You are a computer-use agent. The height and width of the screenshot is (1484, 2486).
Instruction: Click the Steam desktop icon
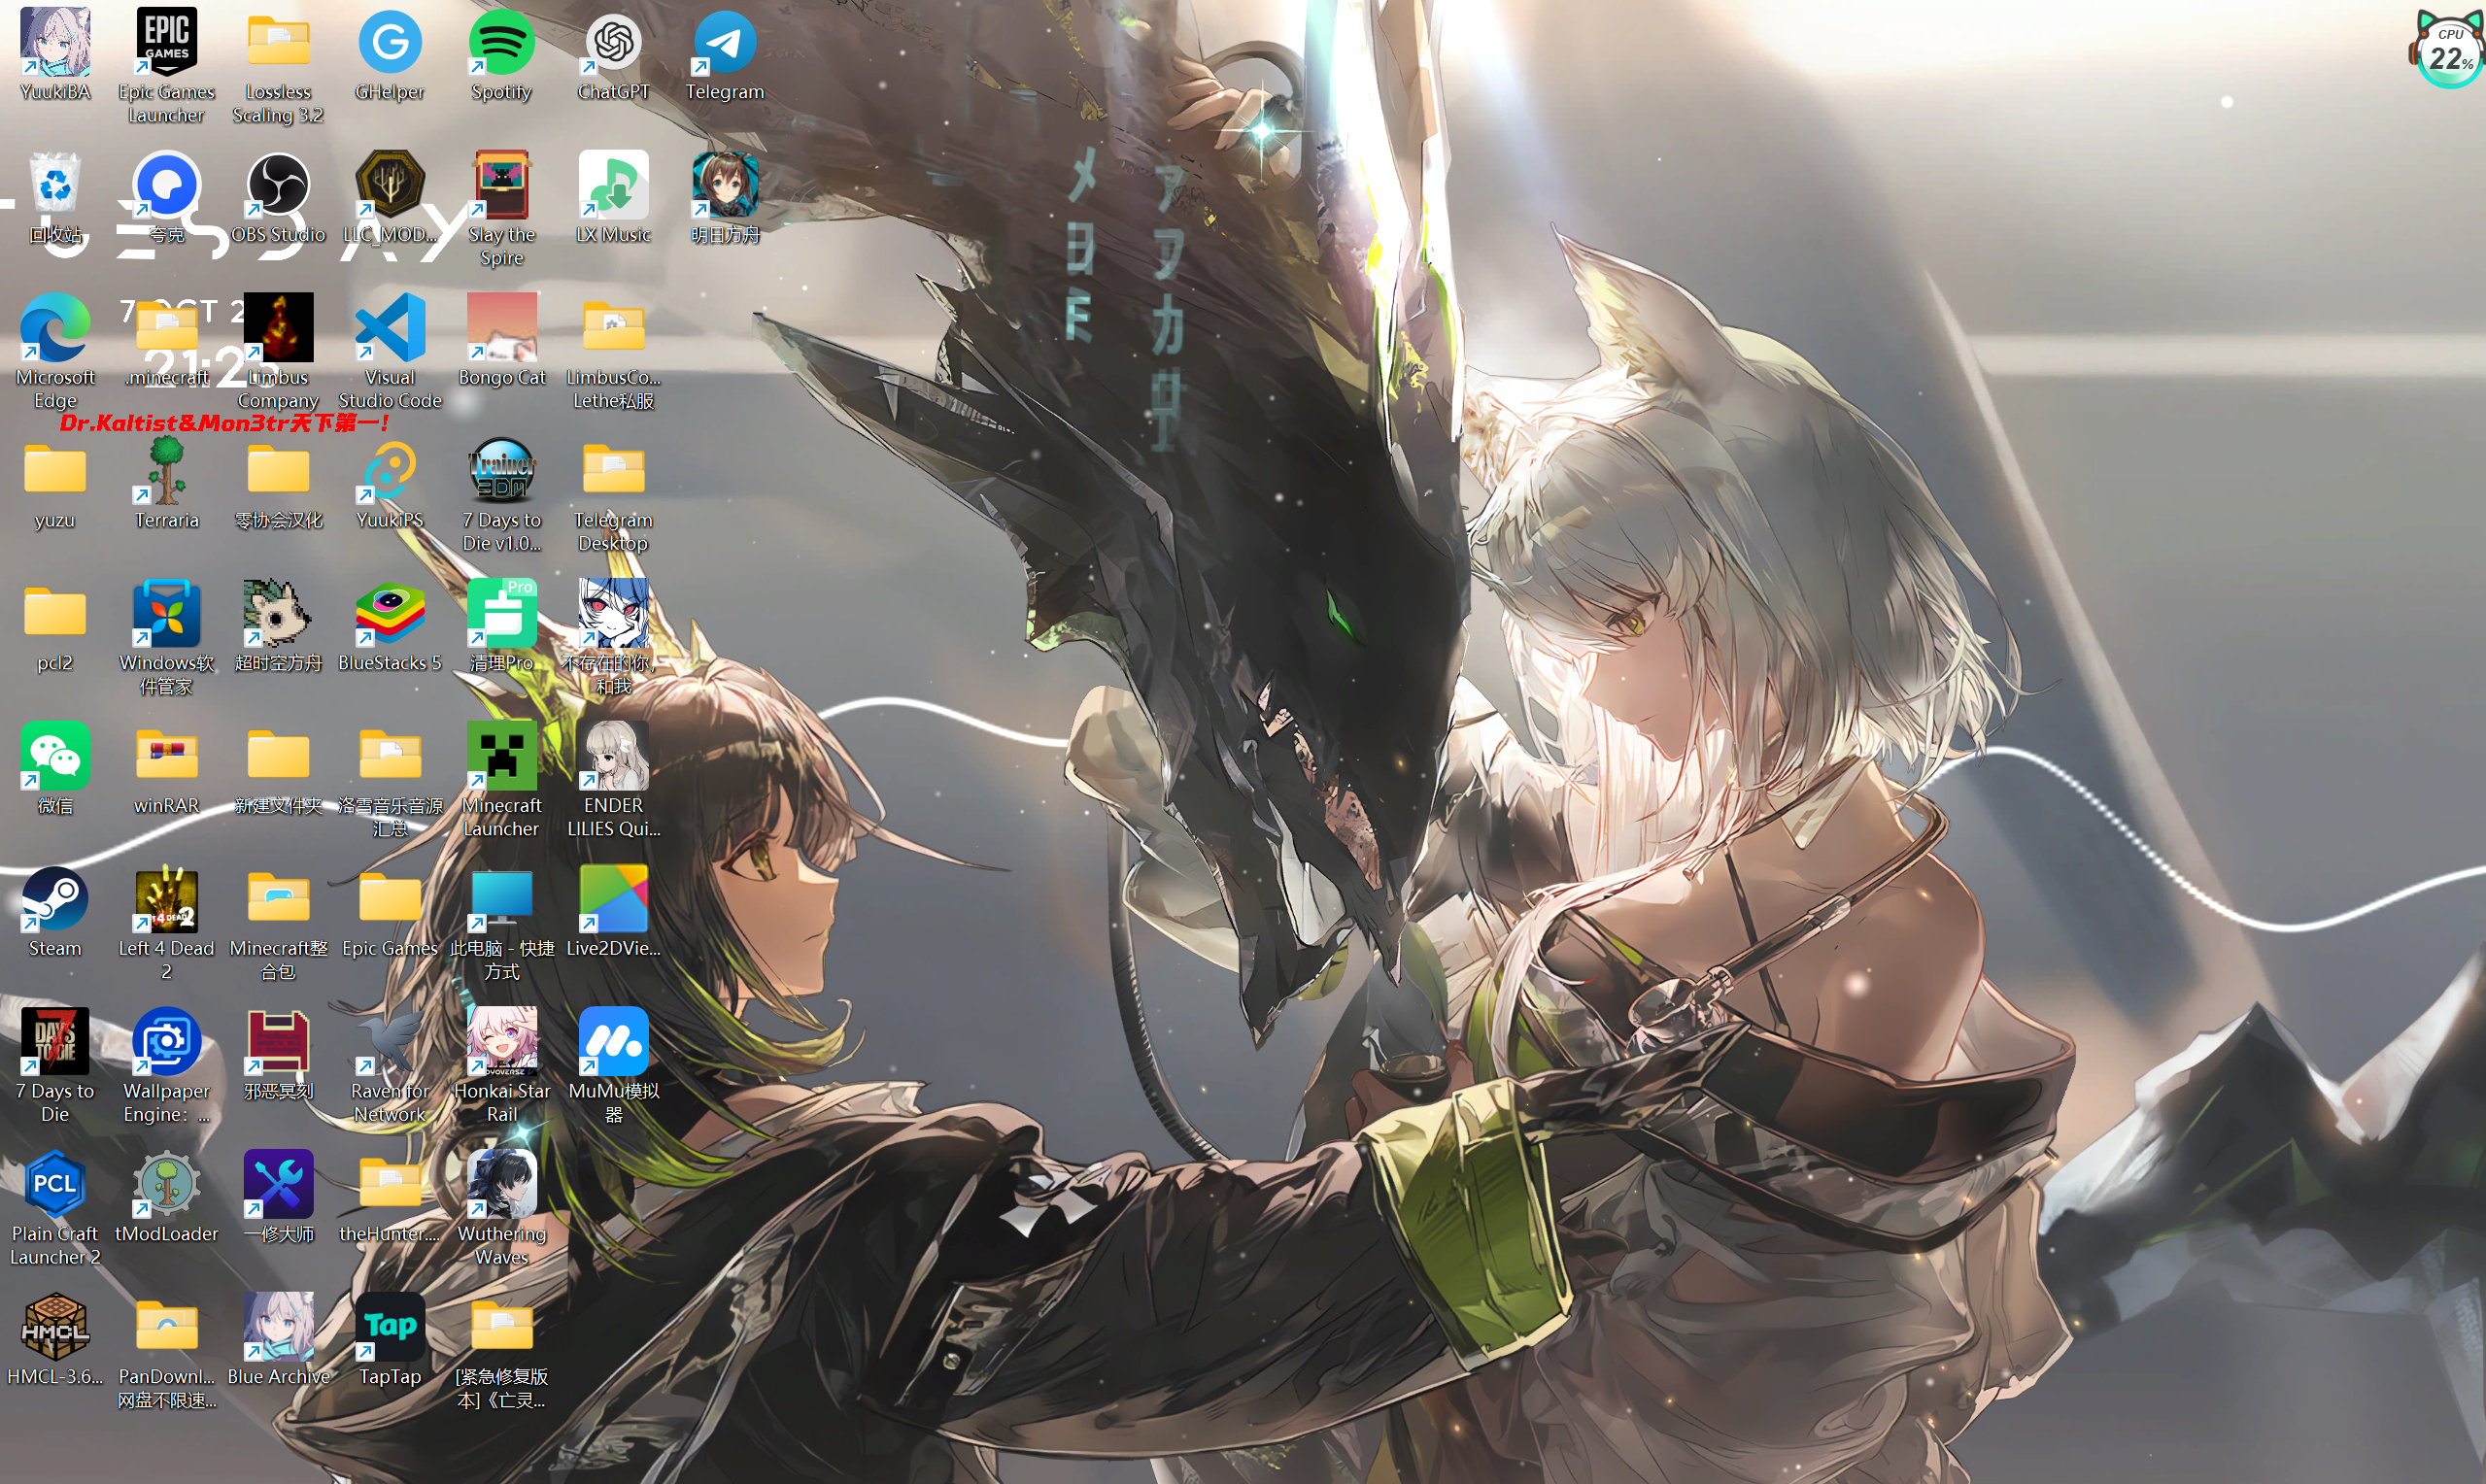(55, 899)
